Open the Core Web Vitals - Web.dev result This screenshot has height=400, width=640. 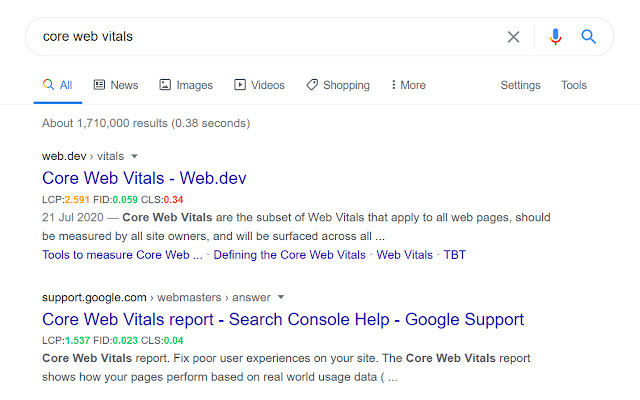coord(144,178)
